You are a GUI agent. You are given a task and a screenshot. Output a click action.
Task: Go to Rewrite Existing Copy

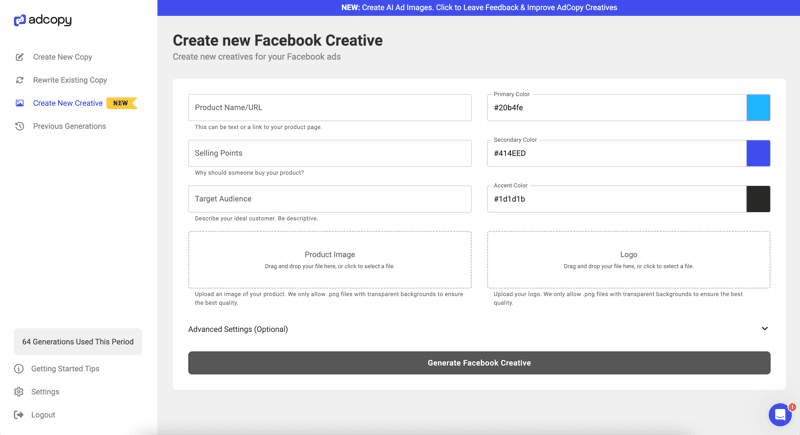[70, 80]
